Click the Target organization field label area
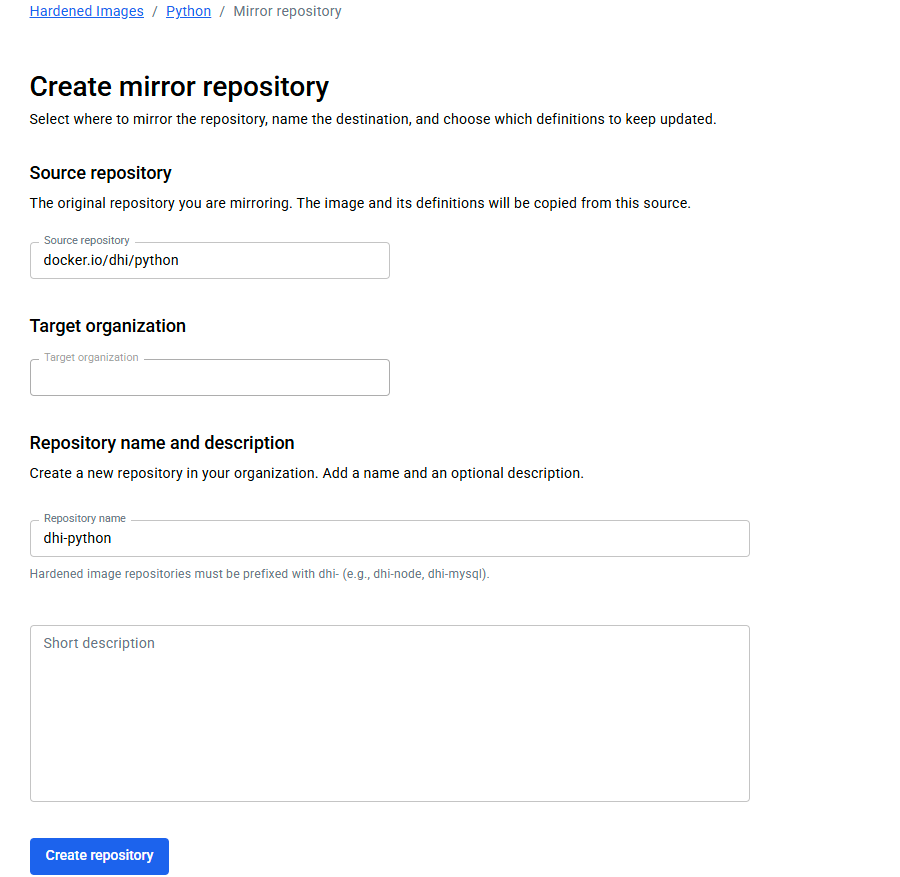Image resolution: width=900 pixels, height=877 pixels. [x=91, y=357]
